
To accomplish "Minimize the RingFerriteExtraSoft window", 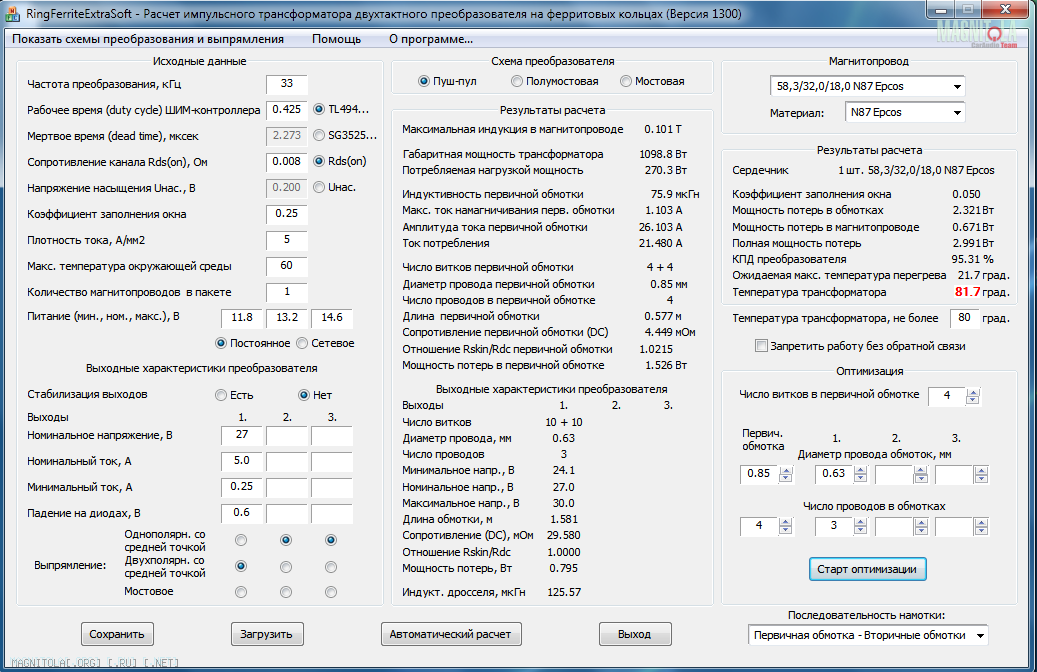I will (x=941, y=10).
